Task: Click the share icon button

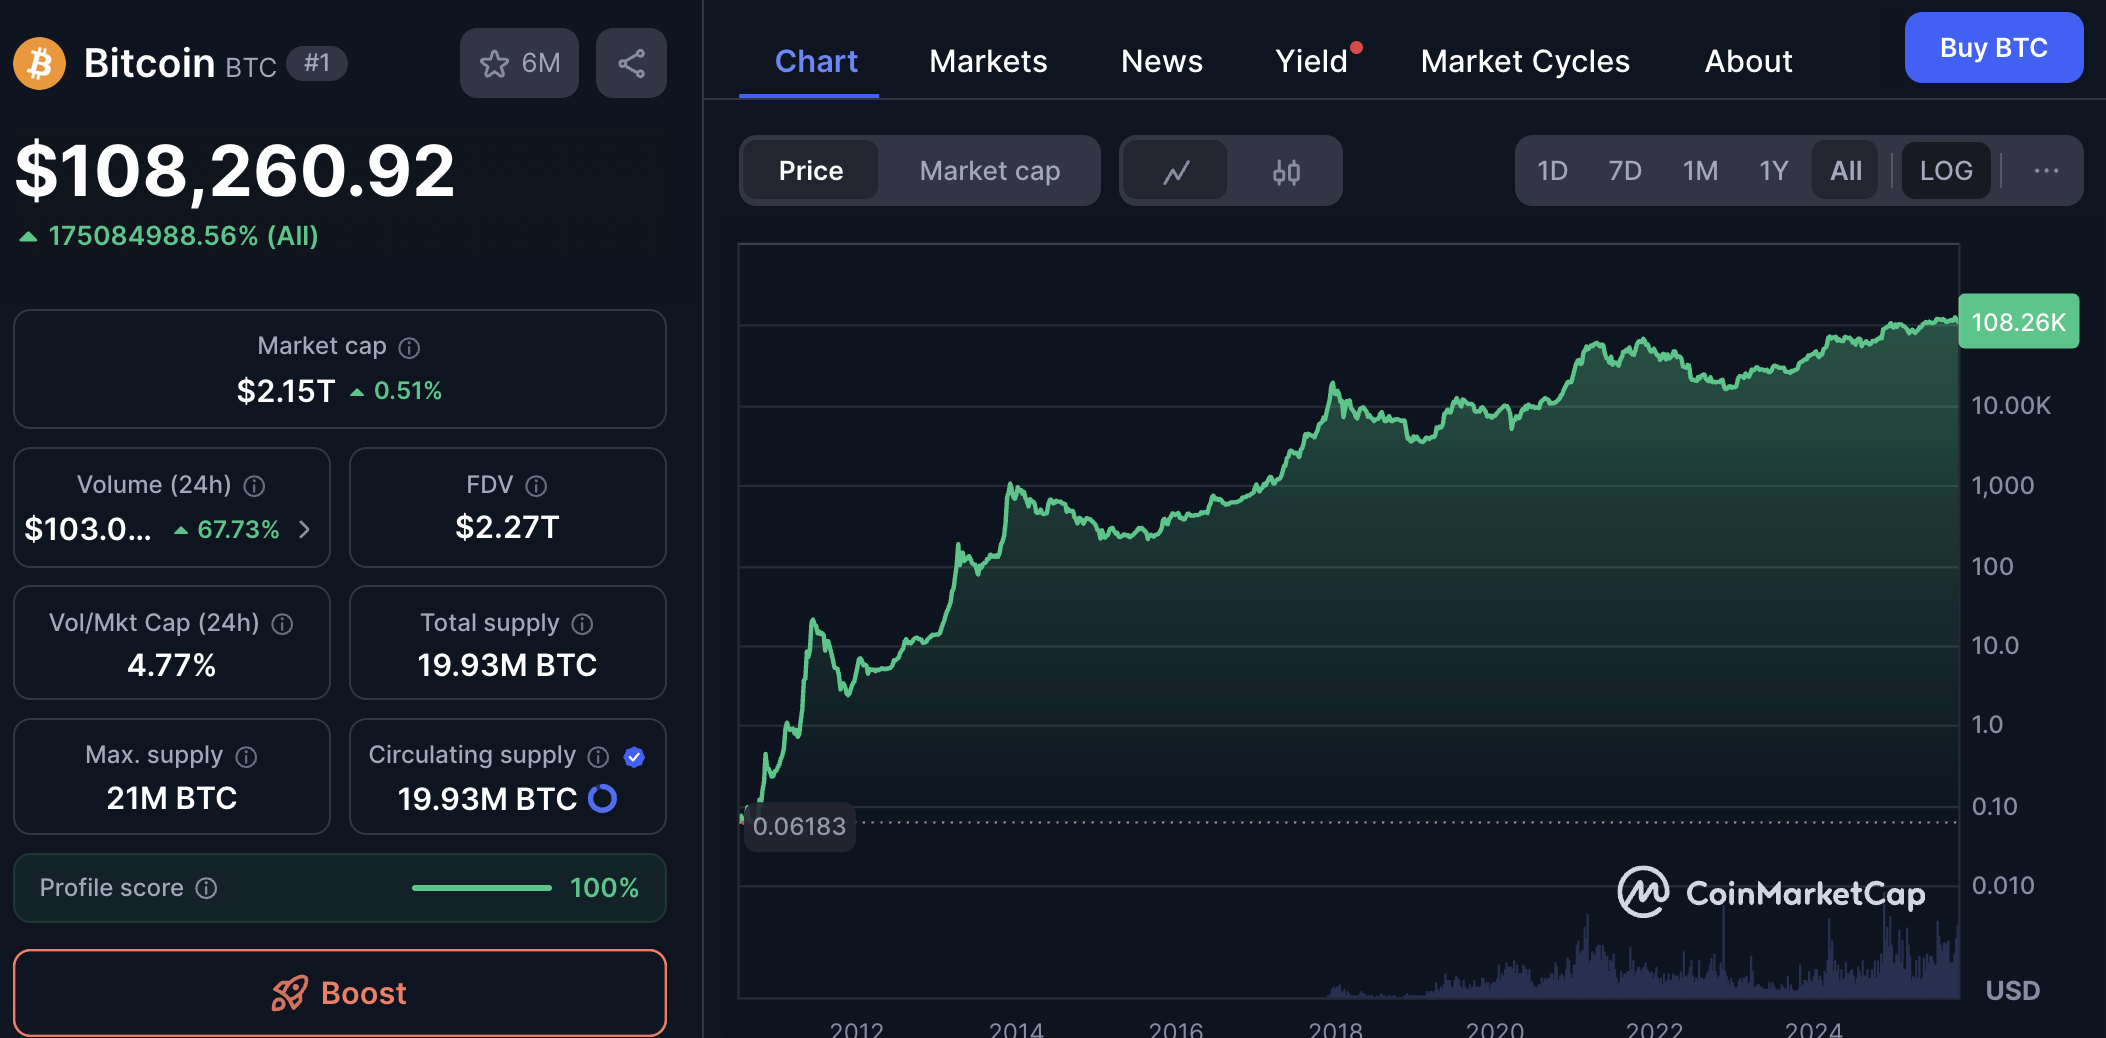Action: (x=631, y=64)
